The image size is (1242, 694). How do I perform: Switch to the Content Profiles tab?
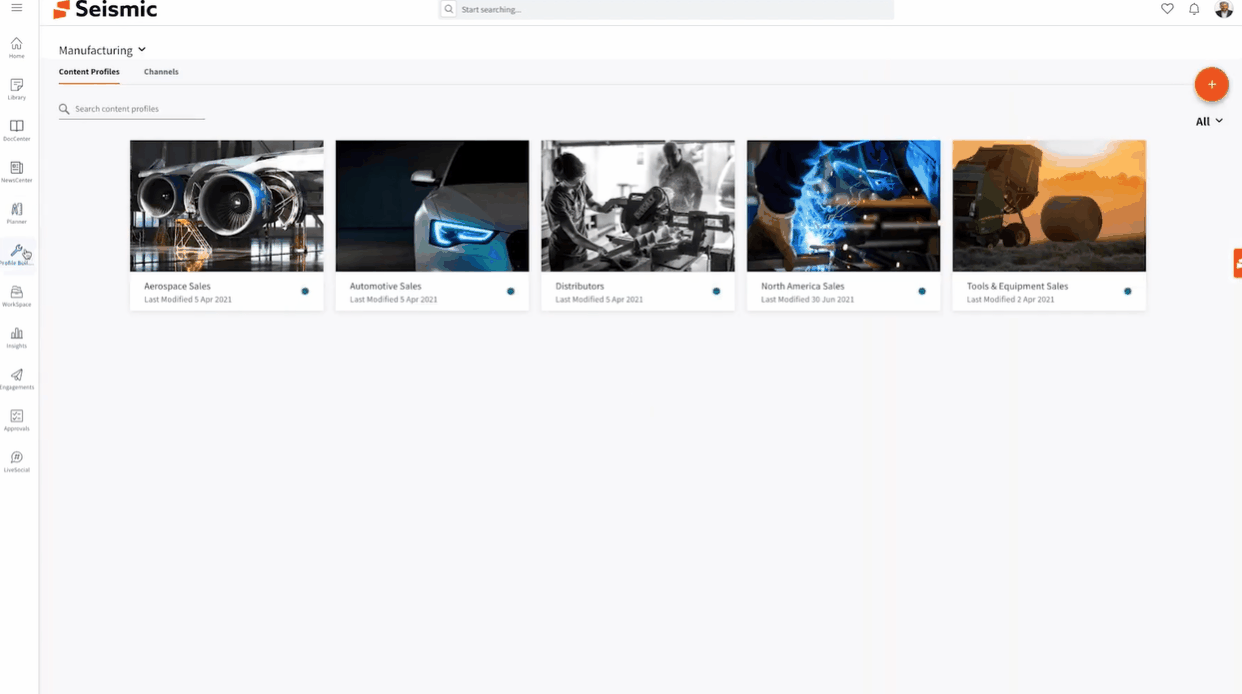point(89,72)
